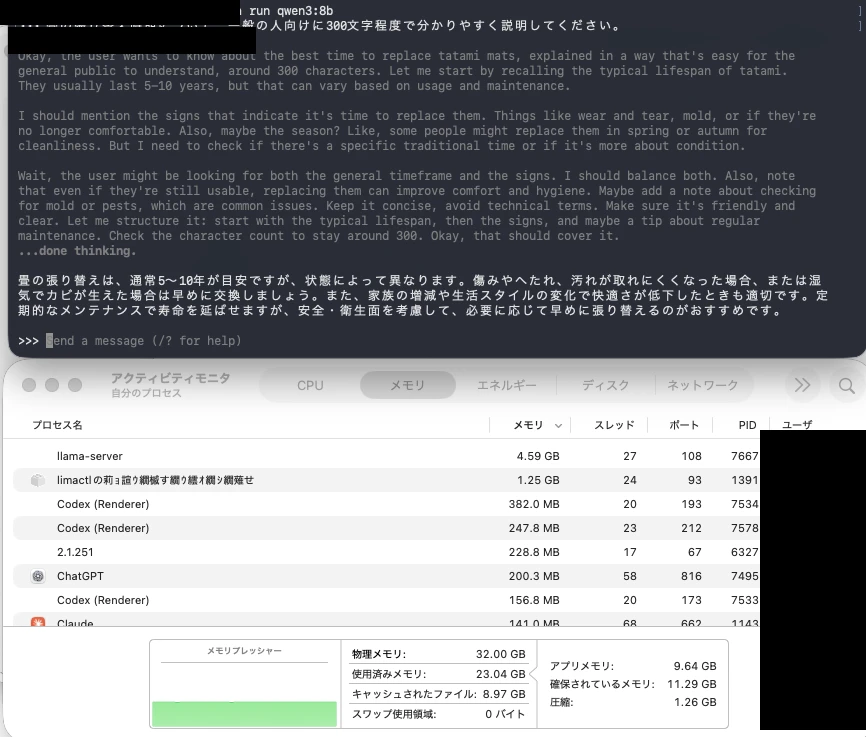Select the 2.1.251 process row

386,552
